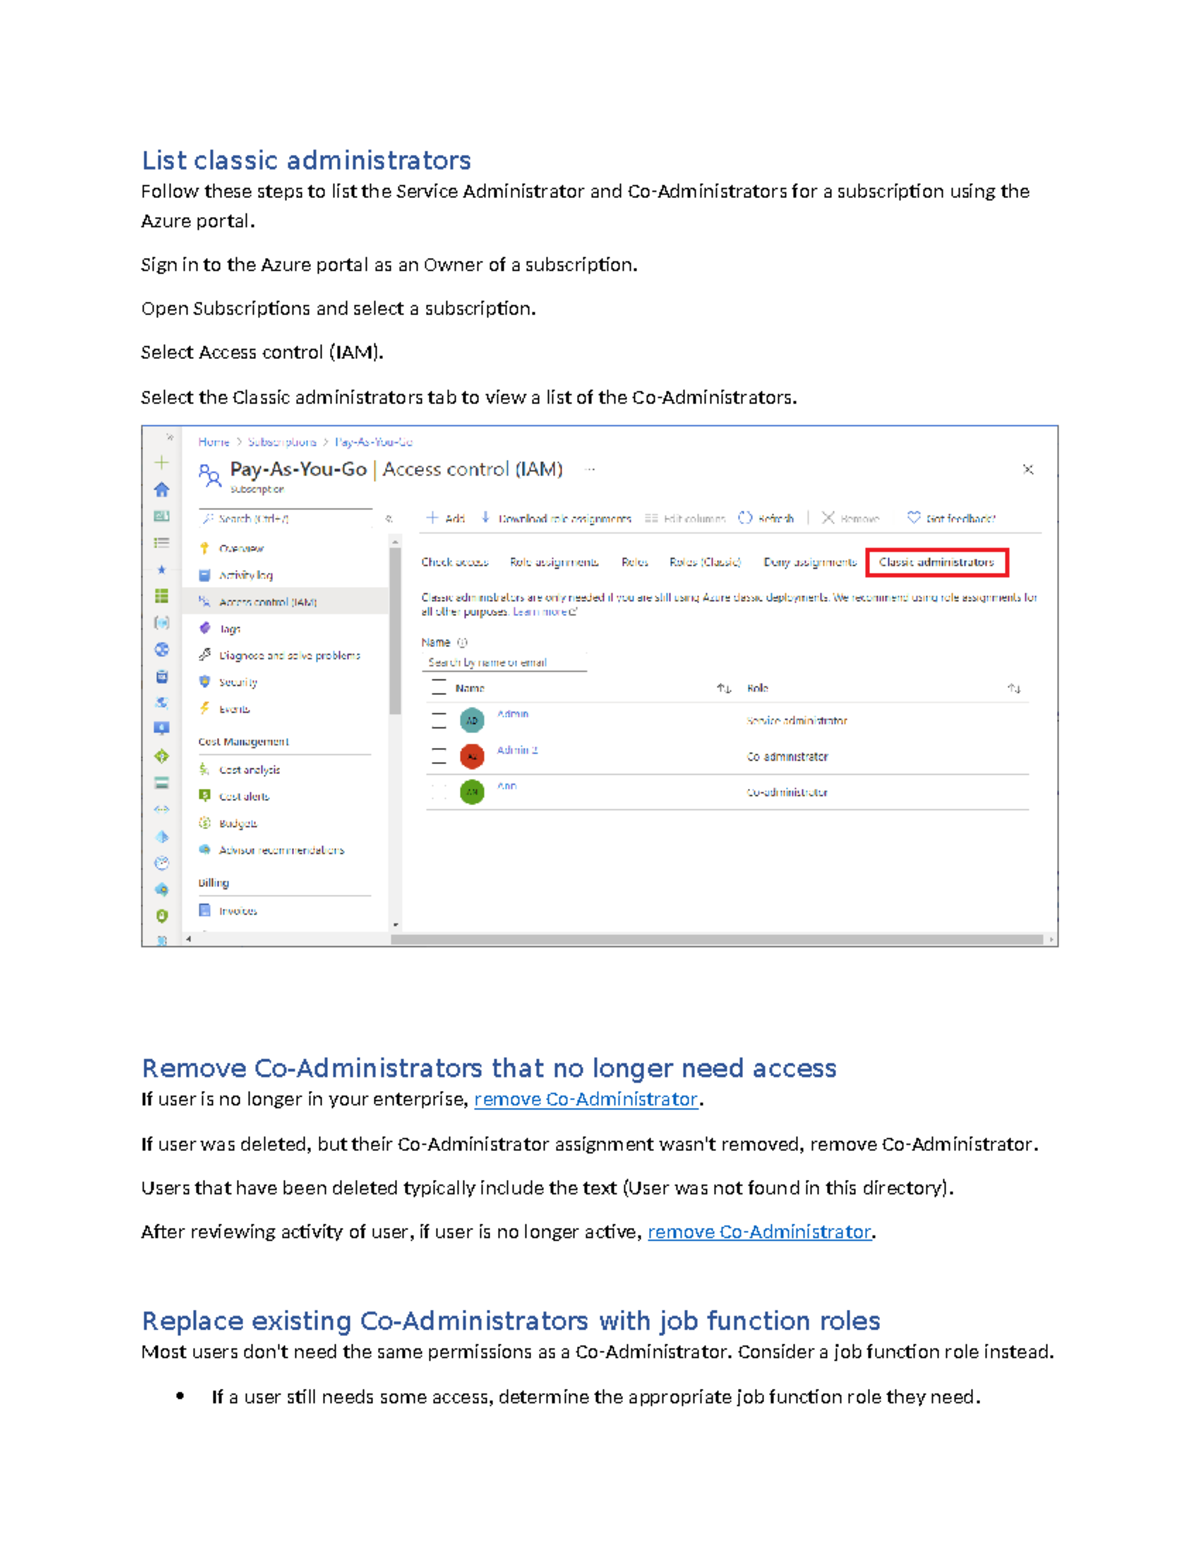Check the box for the Admin row
The image size is (1200, 1553).
tap(438, 720)
